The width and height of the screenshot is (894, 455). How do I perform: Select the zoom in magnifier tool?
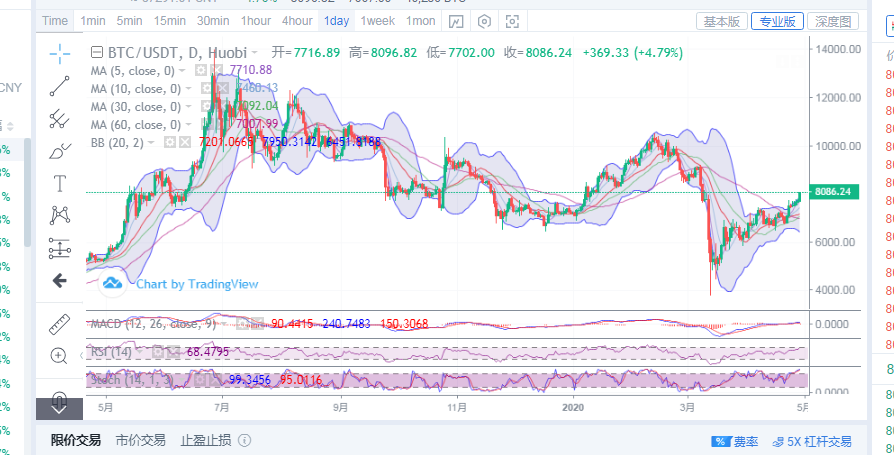click(59, 356)
